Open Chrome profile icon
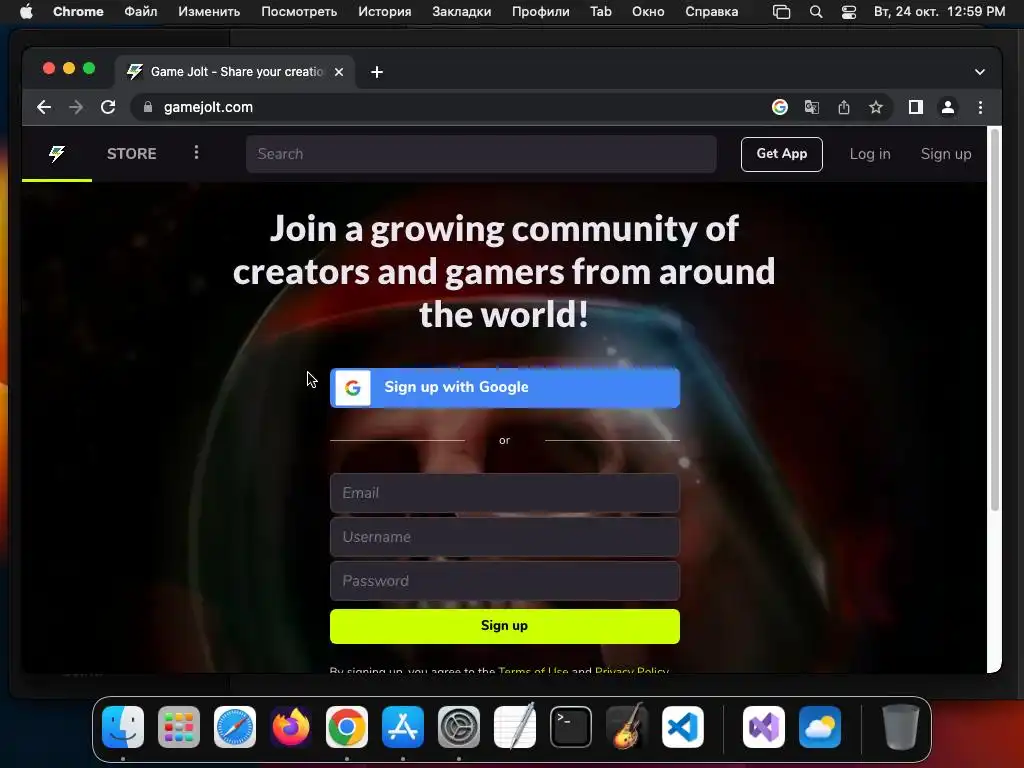Viewport: 1024px width, 768px height. pos(948,107)
